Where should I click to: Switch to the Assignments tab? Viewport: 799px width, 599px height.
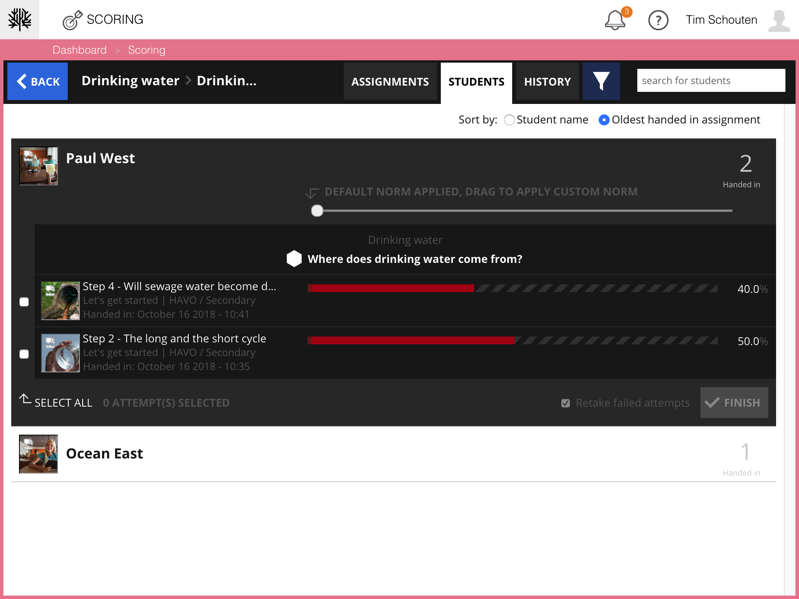pyautogui.click(x=390, y=82)
